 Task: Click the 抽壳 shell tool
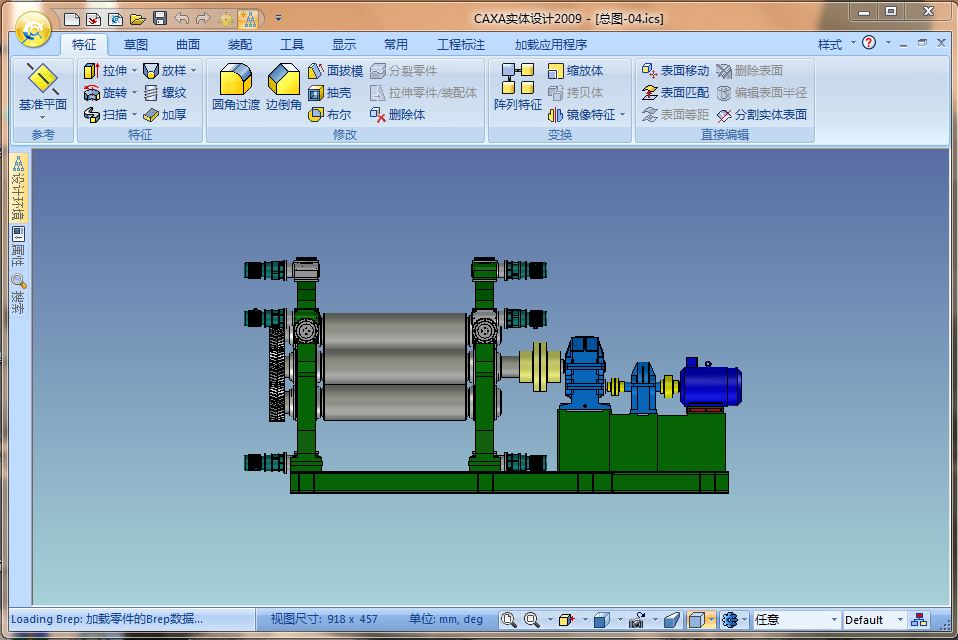tap(330, 93)
